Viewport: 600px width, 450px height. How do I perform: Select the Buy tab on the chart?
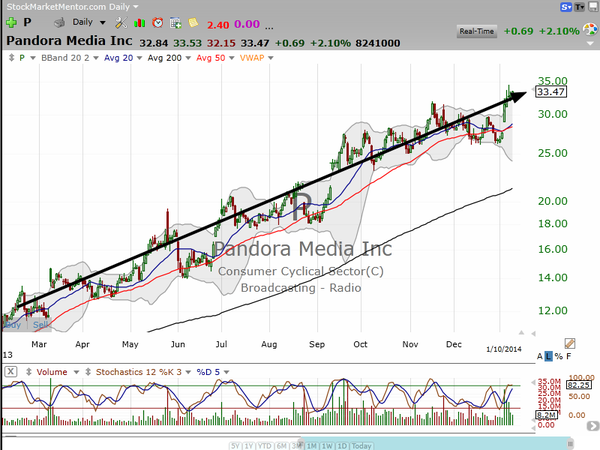(13, 325)
